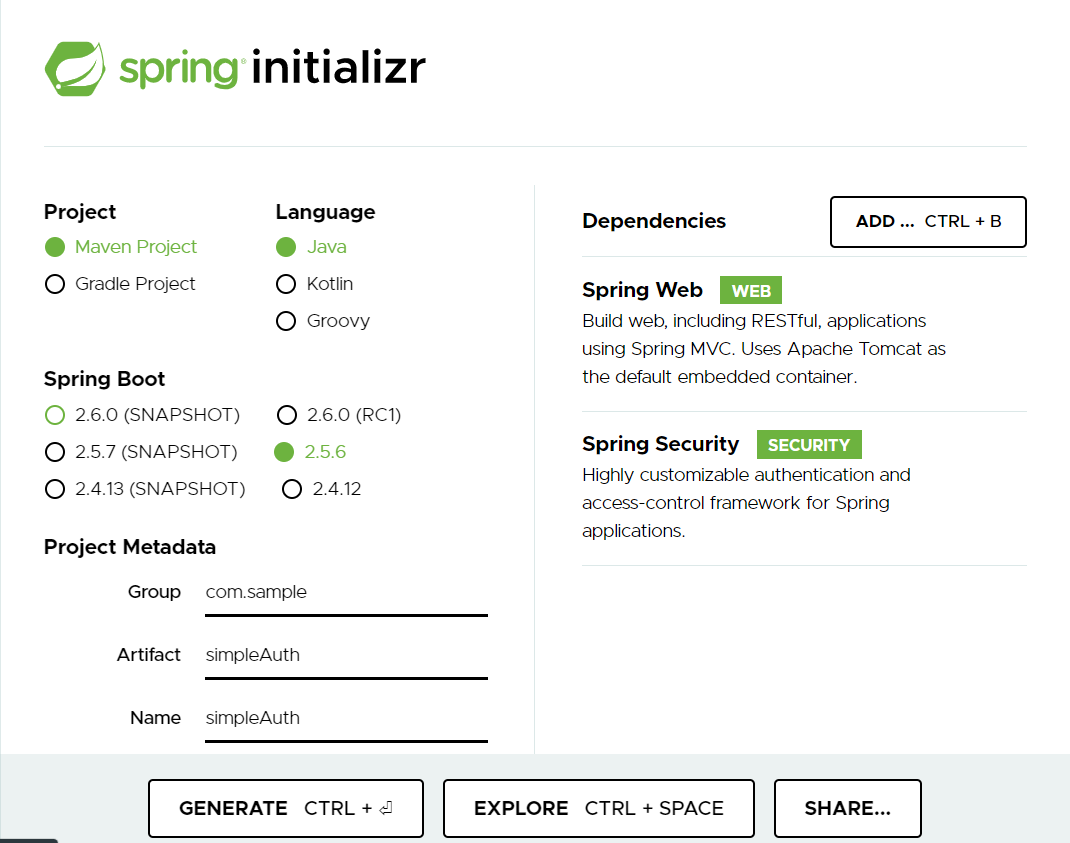
Task: Pick Spring Boot 2.5.7 (SNAPSHOT)
Action: 55,451
